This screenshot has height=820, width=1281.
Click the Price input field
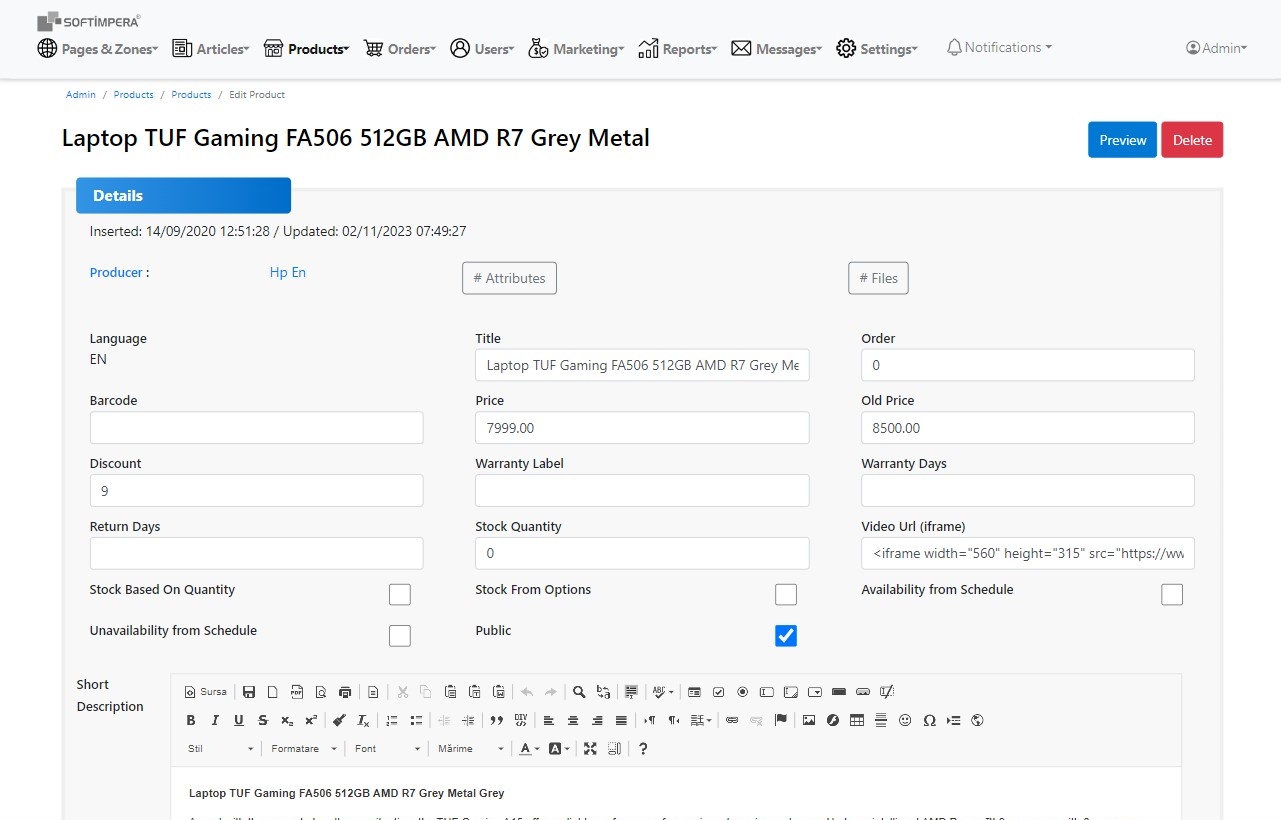[x=642, y=428]
